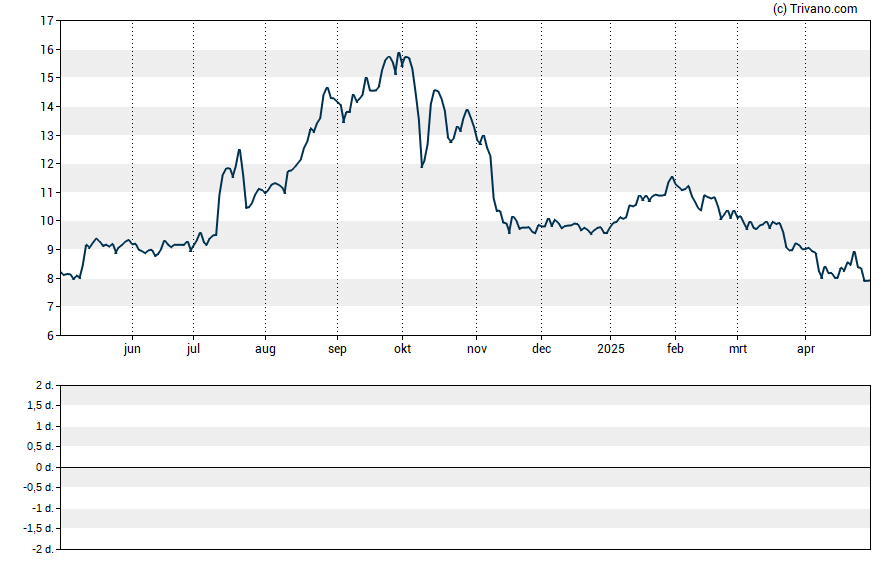Click the price axis value 11
Screen dimensions: 888x565
pos(47,193)
